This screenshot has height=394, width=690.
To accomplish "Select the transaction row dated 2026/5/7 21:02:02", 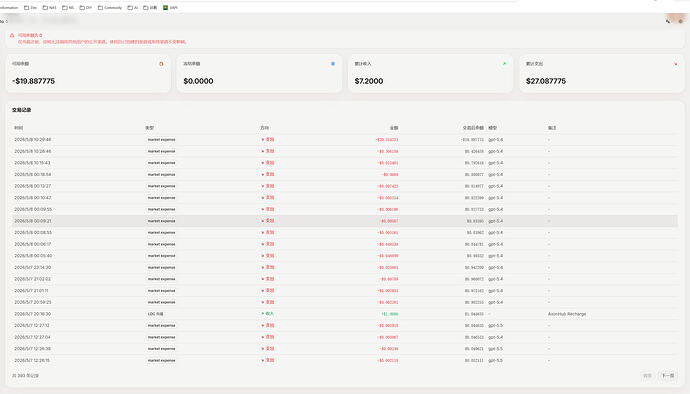I will [345, 279].
